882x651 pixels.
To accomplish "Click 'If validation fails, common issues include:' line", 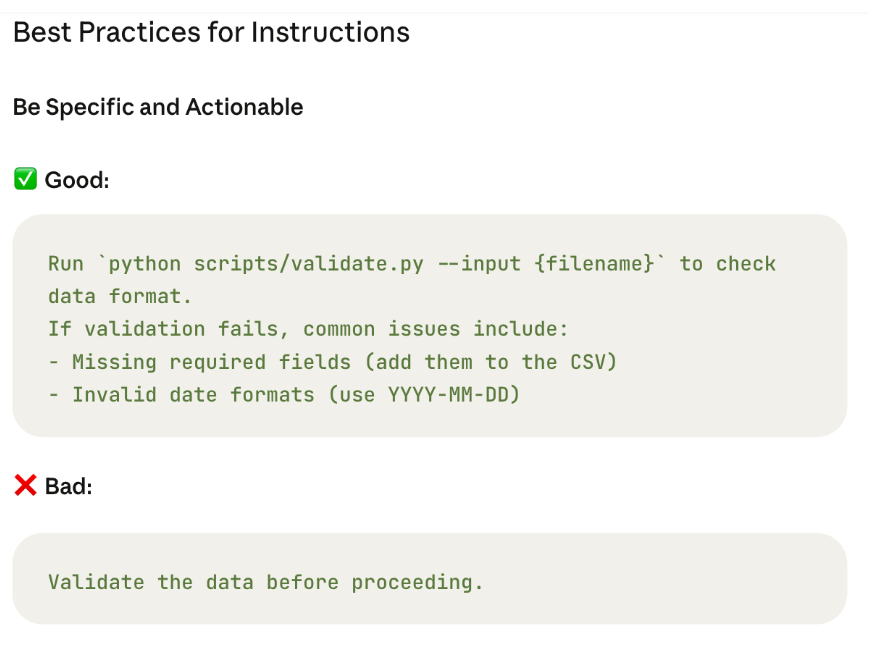I will pos(308,329).
